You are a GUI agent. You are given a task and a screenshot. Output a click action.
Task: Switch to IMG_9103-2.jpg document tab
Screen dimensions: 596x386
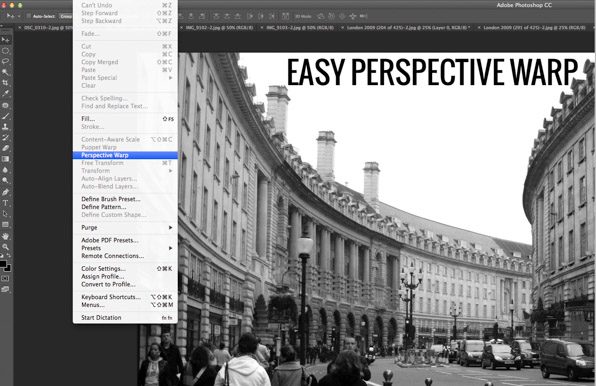(300, 28)
